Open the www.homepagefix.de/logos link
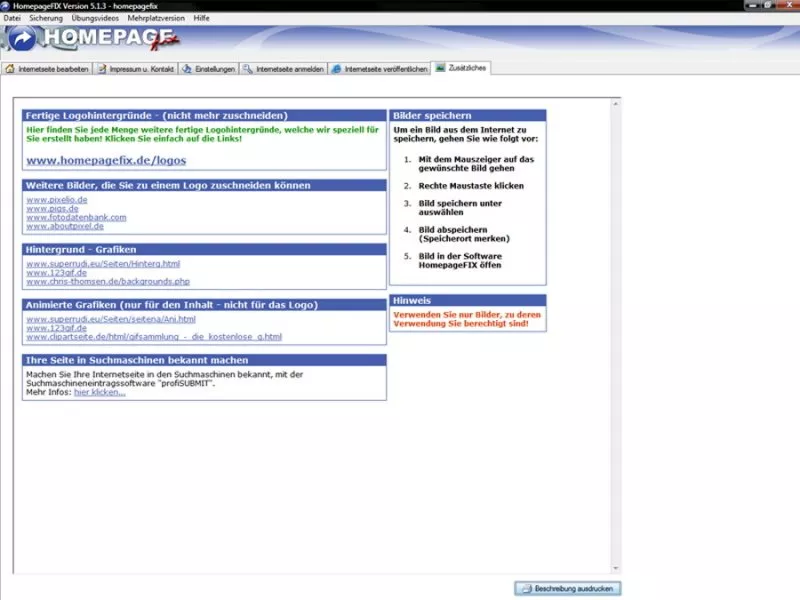800x600 pixels. [x=106, y=160]
